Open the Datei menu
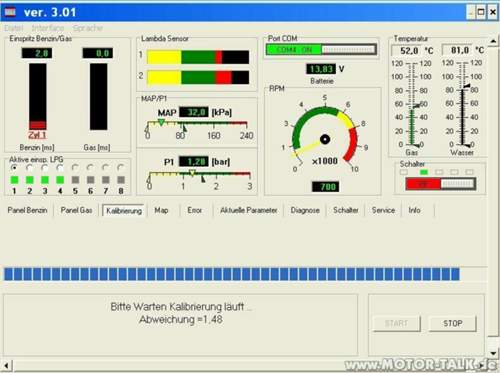Image resolution: width=500 pixels, height=373 pixels. click(x=14, y=28)
